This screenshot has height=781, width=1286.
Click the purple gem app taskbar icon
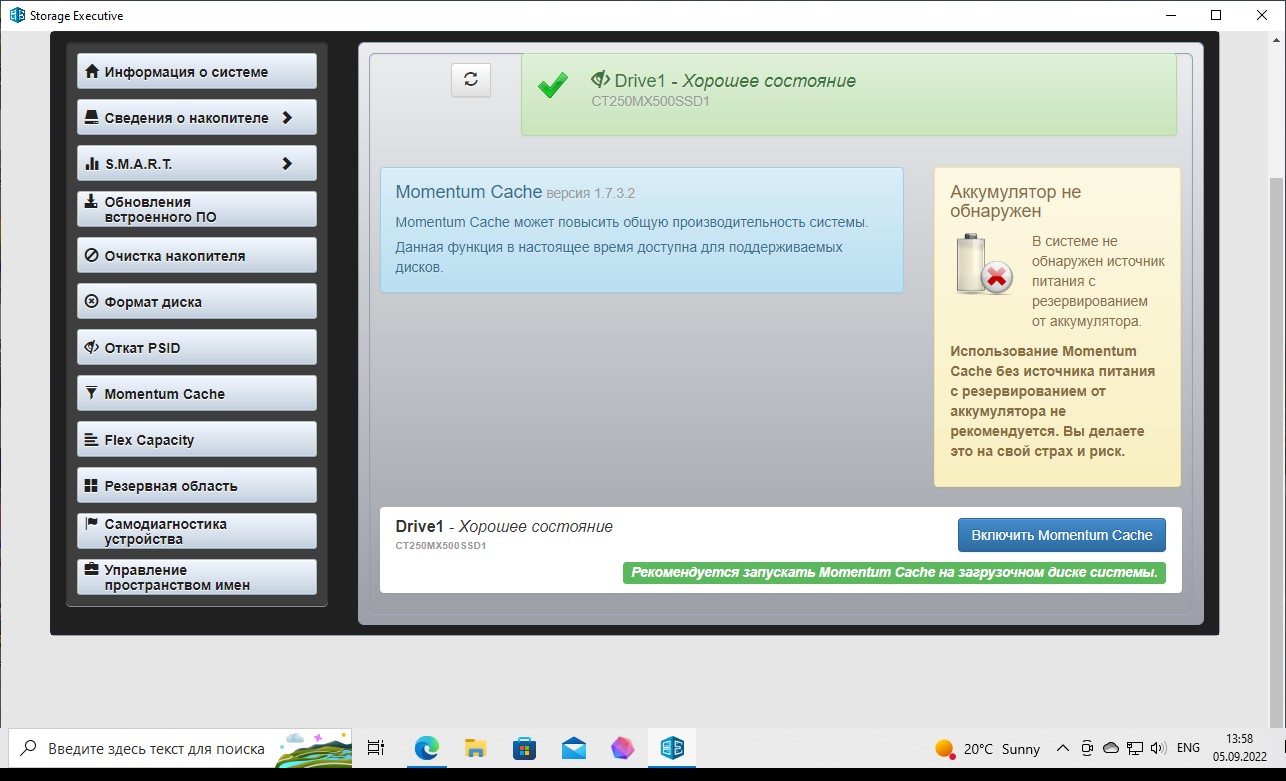tap(622, 748)
